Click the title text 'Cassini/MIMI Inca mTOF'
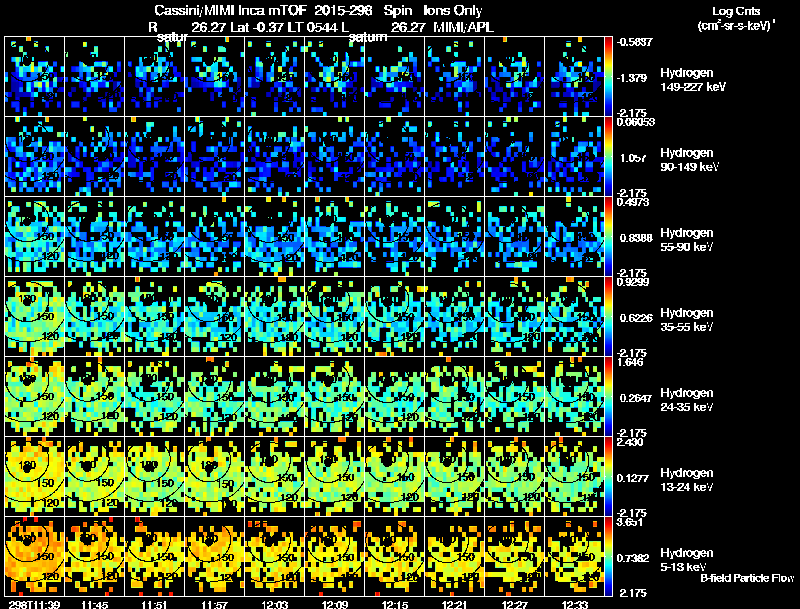This screenshot has width=800, height=609. pyautogui.click(x=230, y=11)
